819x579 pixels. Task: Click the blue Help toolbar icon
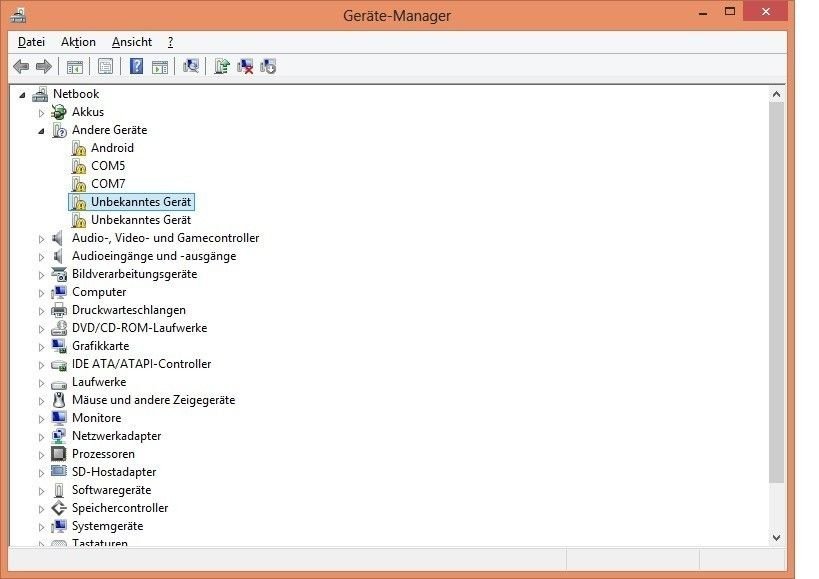tap(136, 66)
